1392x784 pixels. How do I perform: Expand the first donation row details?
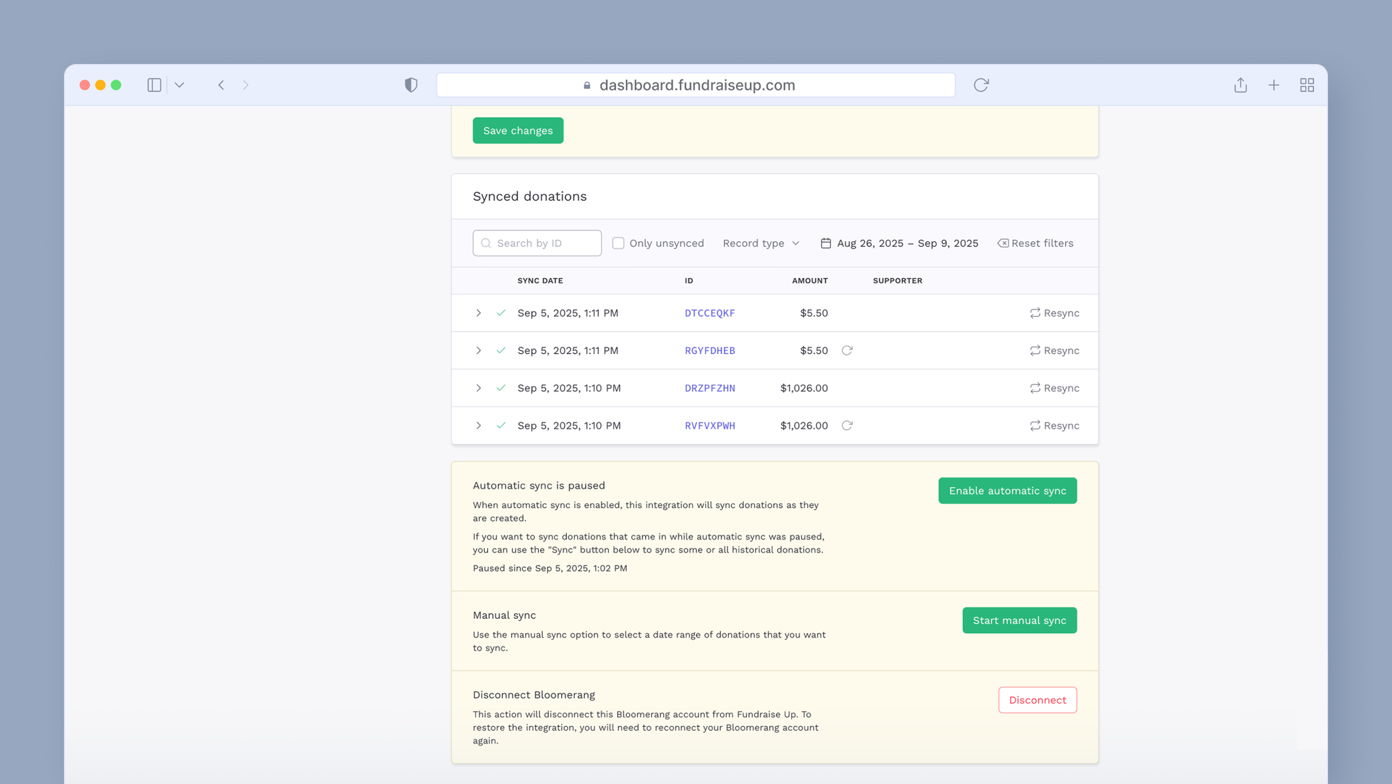click(478, 312)
